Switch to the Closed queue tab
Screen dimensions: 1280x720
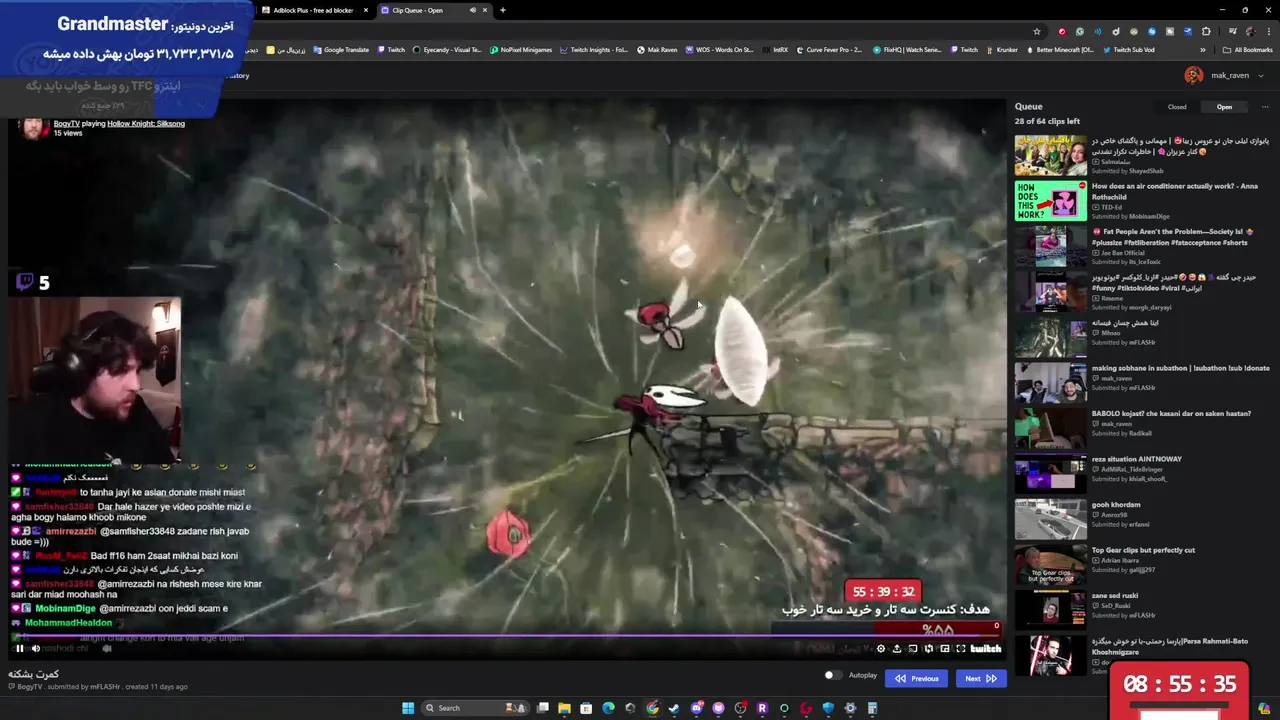[x=1177, y=107]
